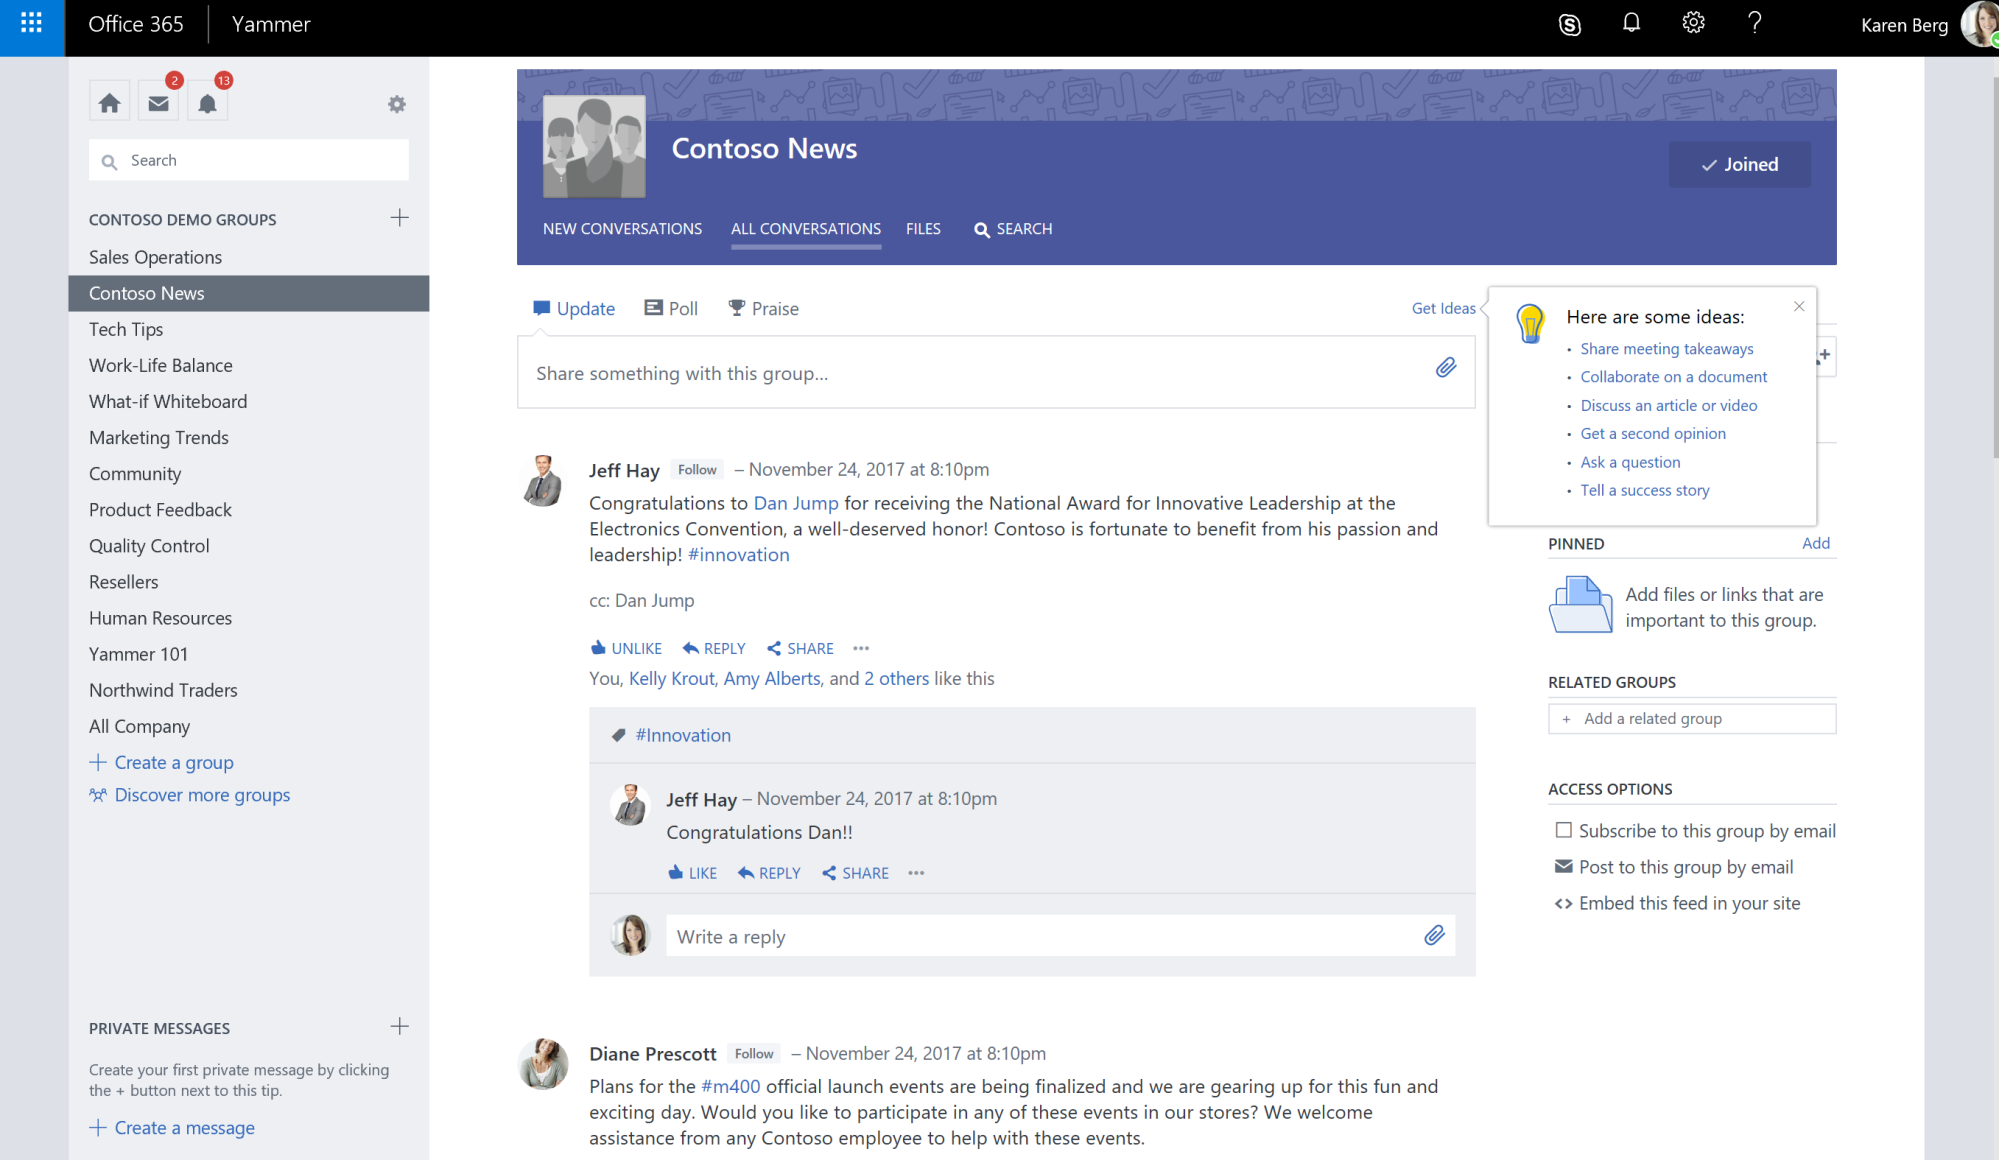The height and width of the screenshot is (1160, 1999).
Task: Toggle Subscribe to this group by email
Action: pos(1563,830)
